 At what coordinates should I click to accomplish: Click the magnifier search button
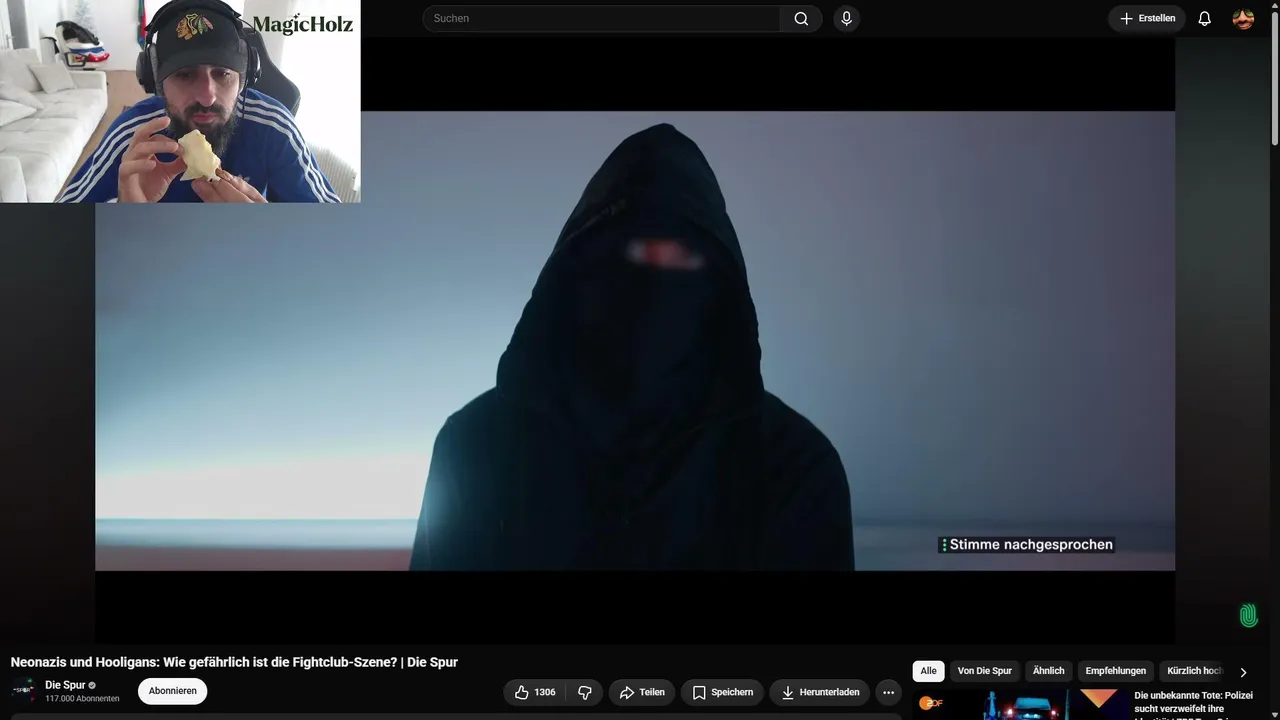(801, 19)
